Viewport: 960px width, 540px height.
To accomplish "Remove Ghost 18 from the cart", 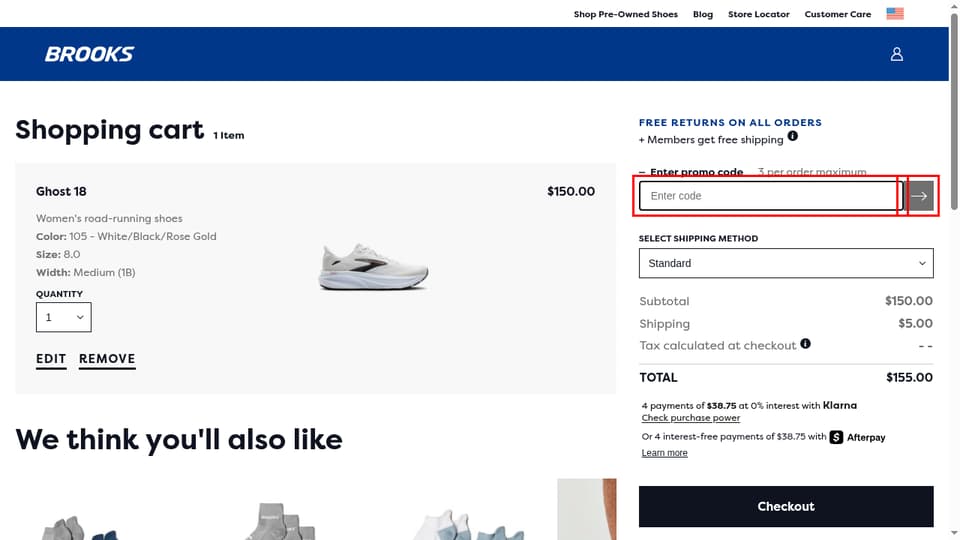I will tap(107, 359).
